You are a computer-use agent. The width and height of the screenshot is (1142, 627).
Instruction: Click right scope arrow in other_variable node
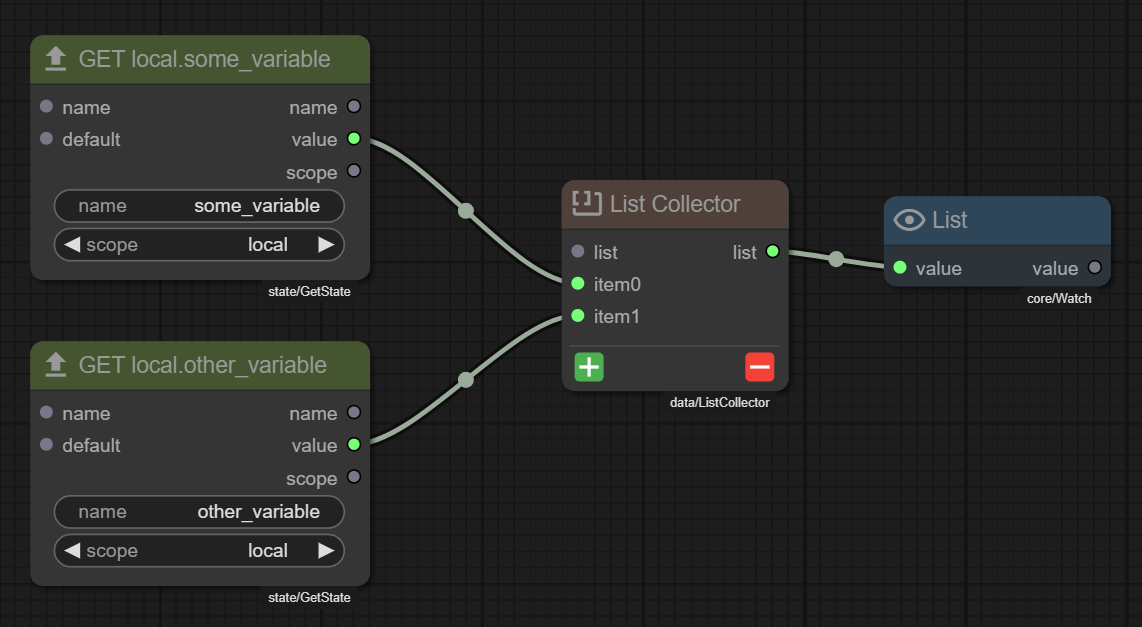(x=326, y=551)
